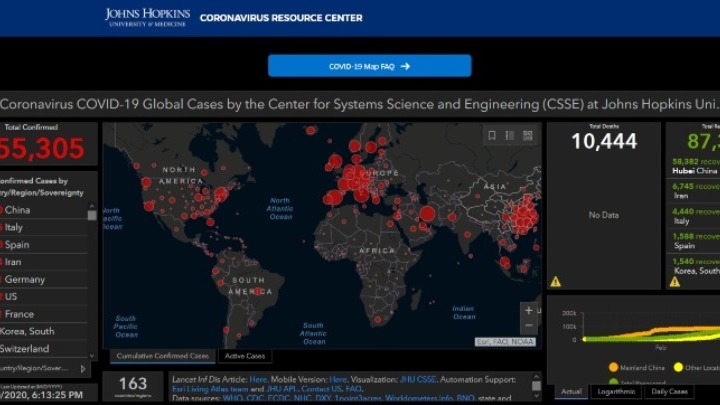The height and width of the screenshot is (405, 720).
Task: Select China in the country list
Action: (44, 210)
